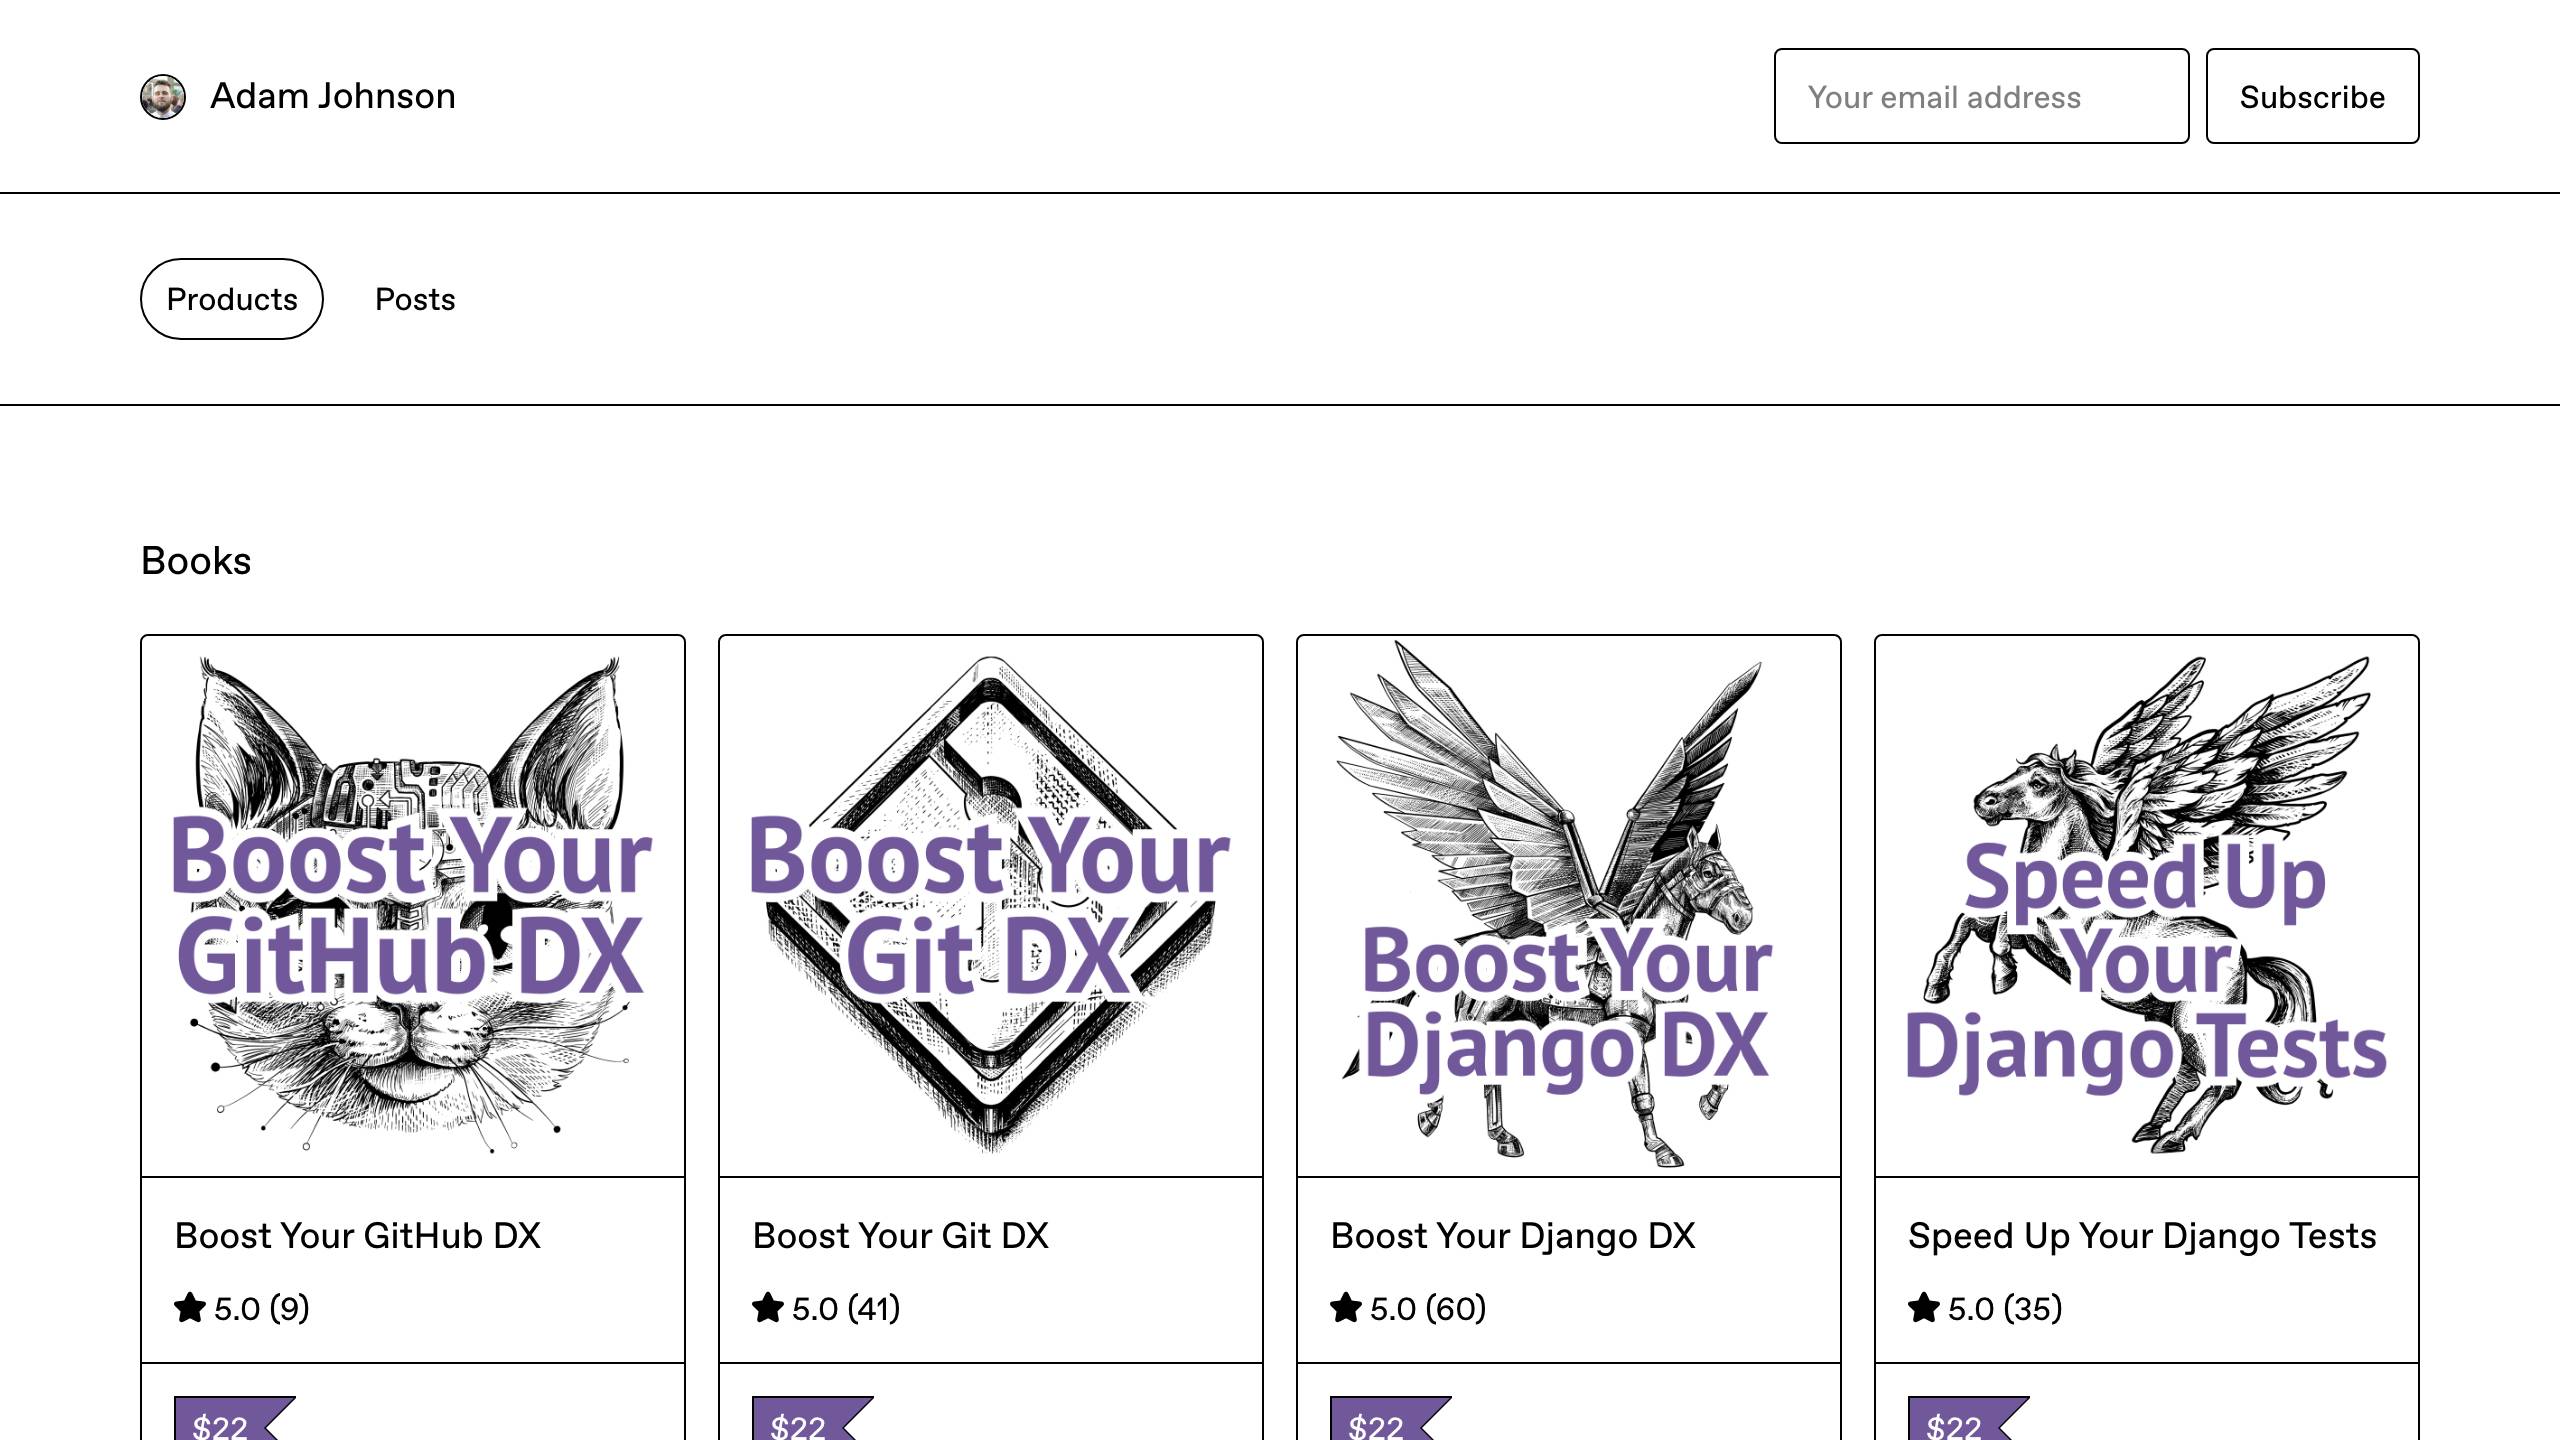Screen dimensions: 2560x1440
Task: Open the Boost Your Django DX pegasus cover
Action: click(1569, 906)
